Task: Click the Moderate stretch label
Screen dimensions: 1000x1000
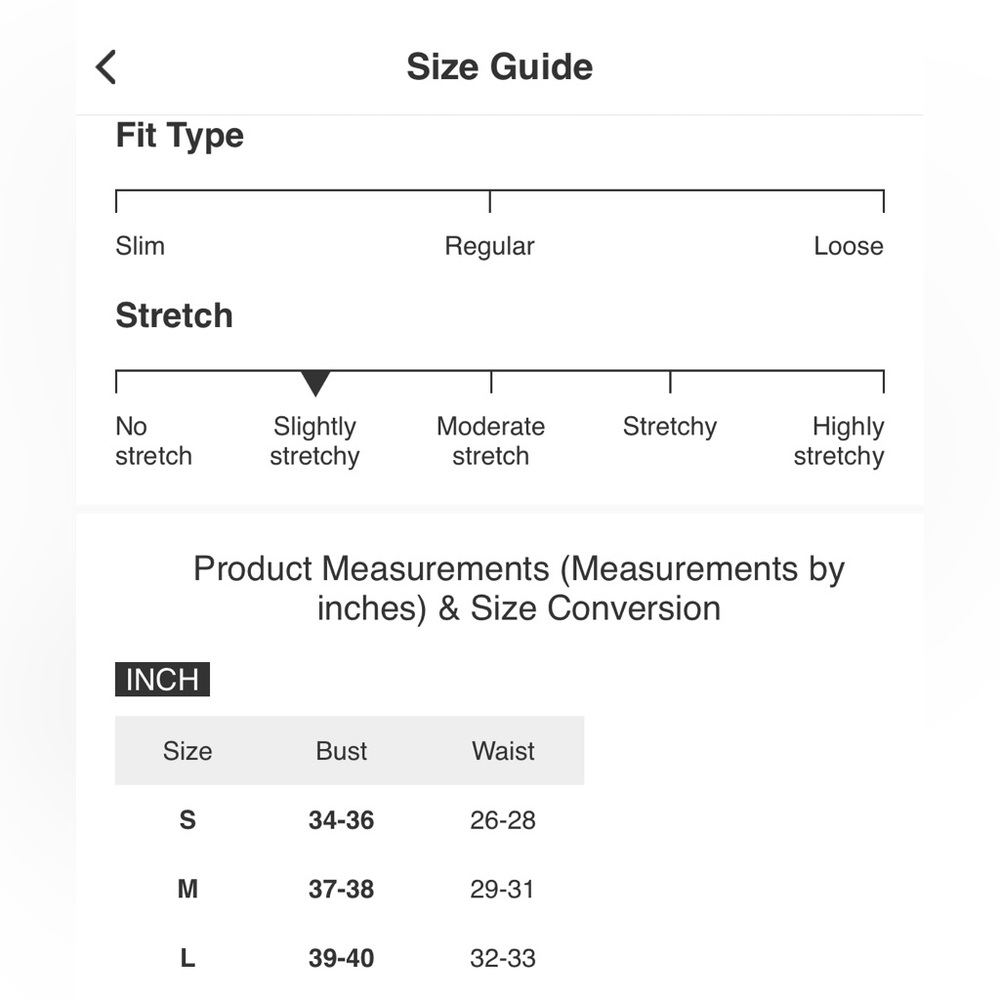Action: click(490, 441)
